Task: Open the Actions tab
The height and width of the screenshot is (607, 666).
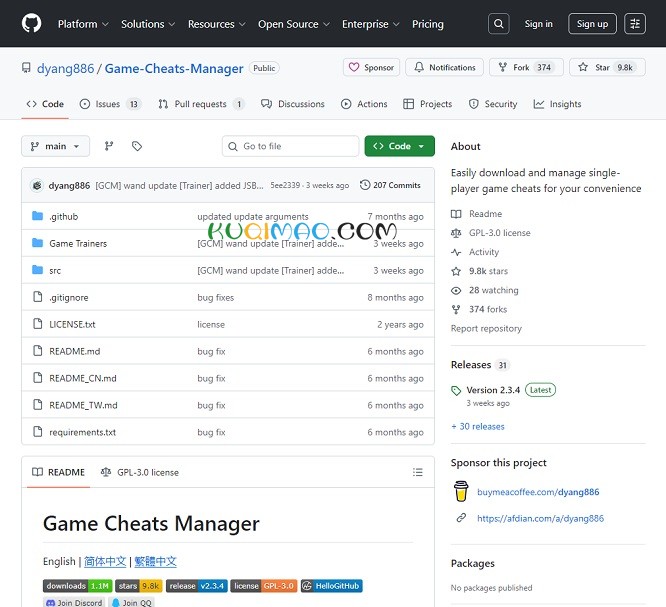Action: [364, 104]
